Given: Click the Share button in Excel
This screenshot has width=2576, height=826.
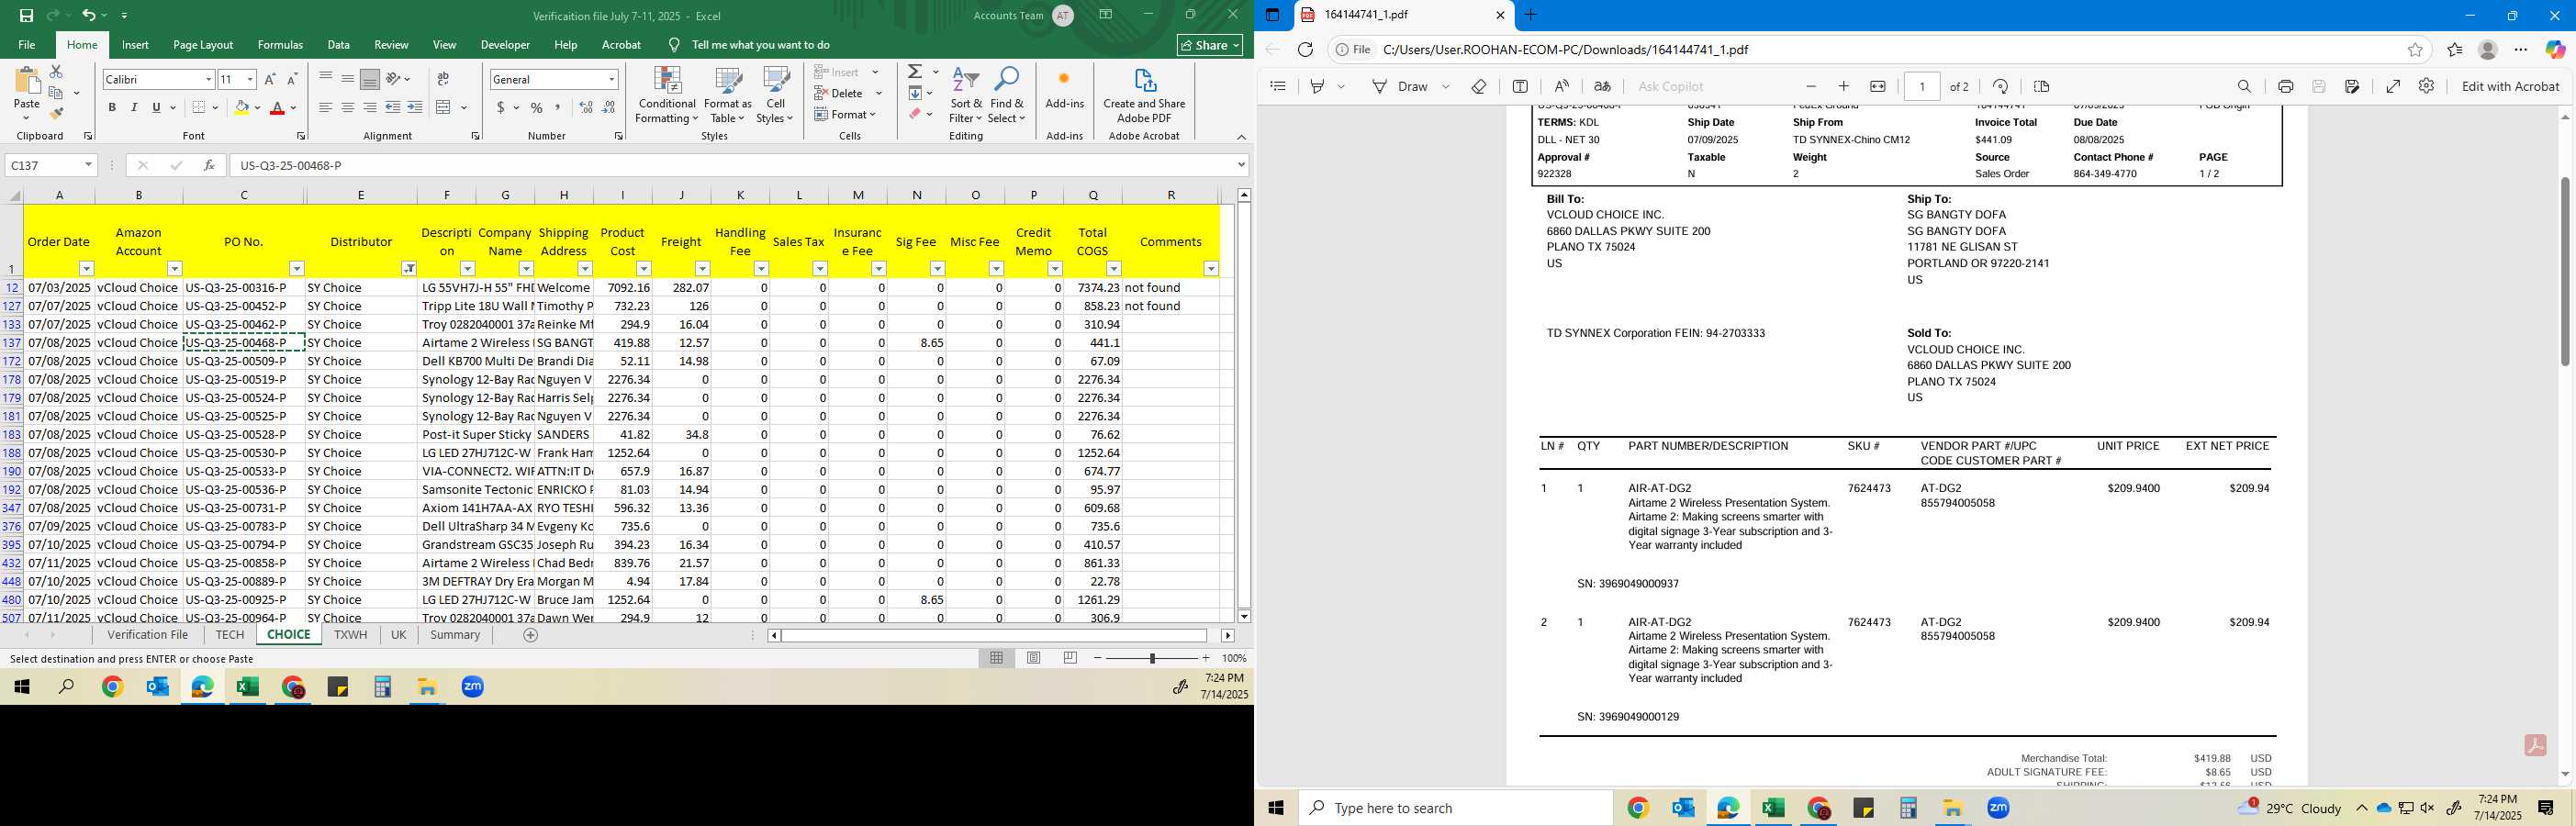Looking at the screenshot, I should coord(1210,45).
